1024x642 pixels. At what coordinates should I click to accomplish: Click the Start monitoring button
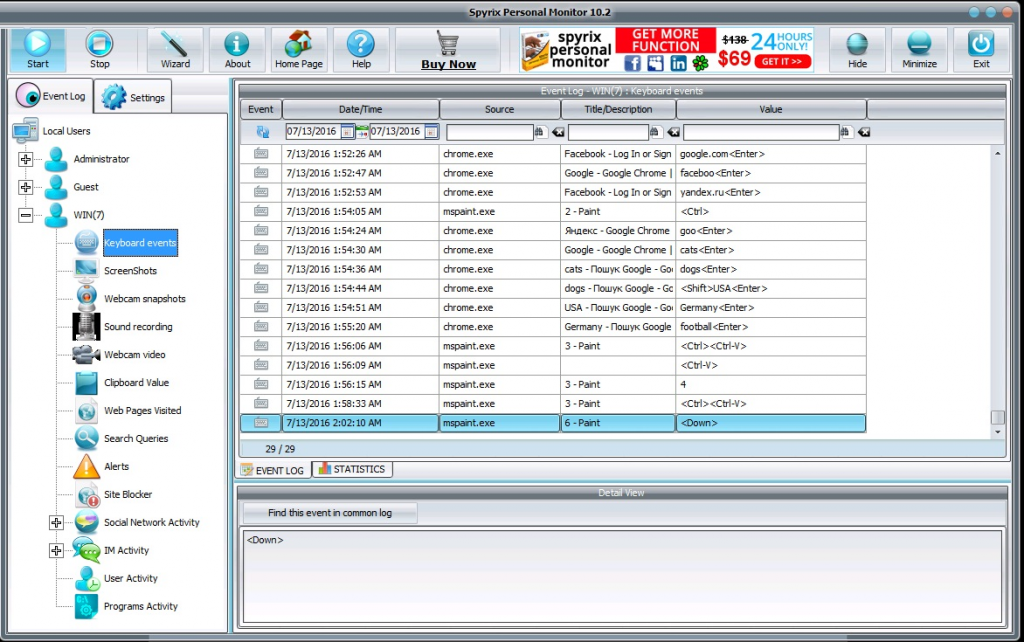[38, 49]
